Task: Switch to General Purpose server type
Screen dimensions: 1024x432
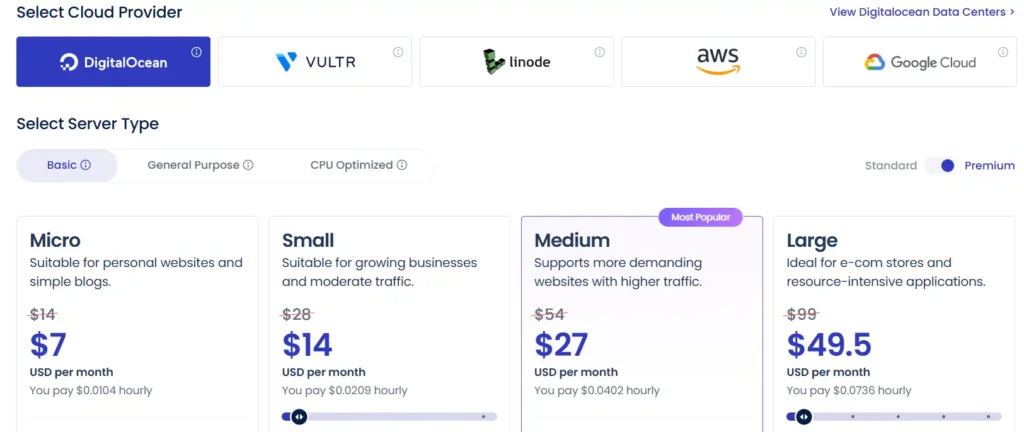Action: [200, 165]
